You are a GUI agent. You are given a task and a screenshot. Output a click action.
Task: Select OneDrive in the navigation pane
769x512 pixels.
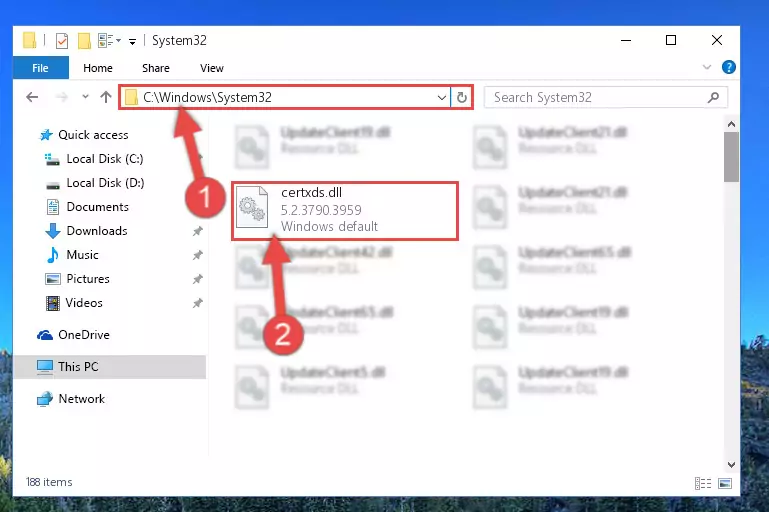coord(84,335)
